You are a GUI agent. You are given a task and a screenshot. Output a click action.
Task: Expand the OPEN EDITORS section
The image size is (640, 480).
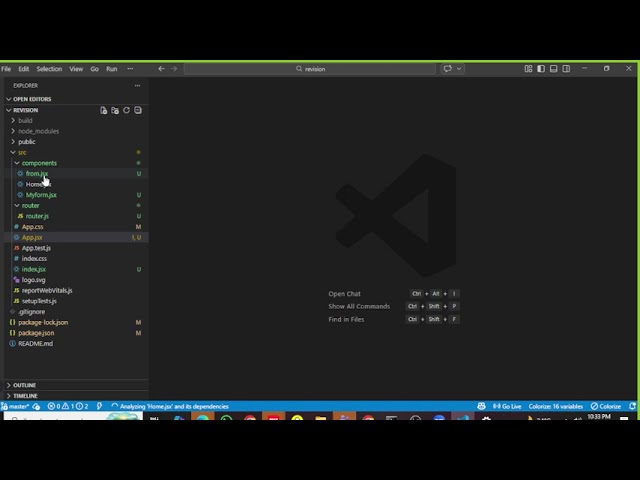pyautogui.click(x=76, y=99)
